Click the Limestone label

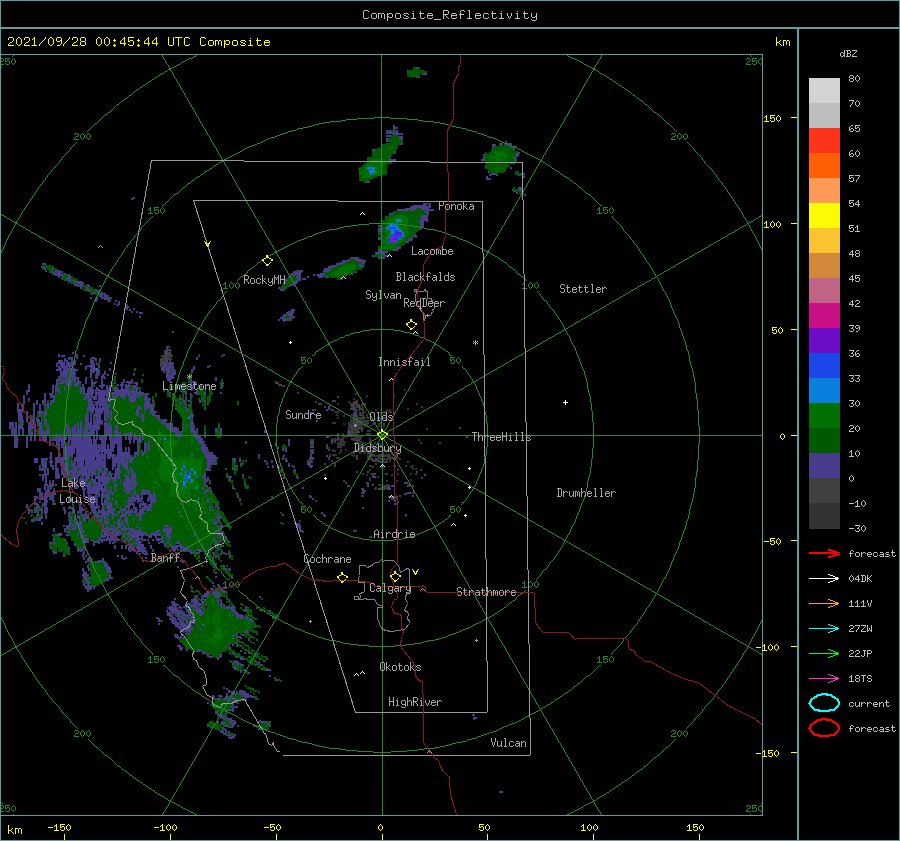189,386
